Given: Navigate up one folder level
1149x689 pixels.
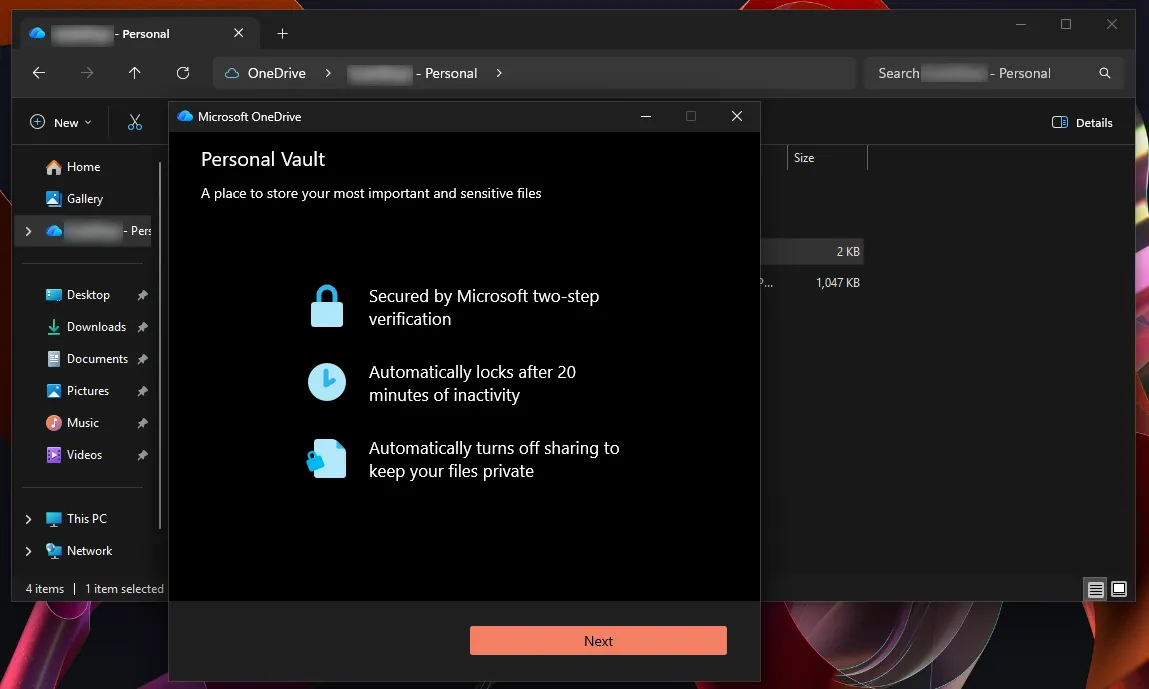Looking at the screenshot, I should 134,73.
